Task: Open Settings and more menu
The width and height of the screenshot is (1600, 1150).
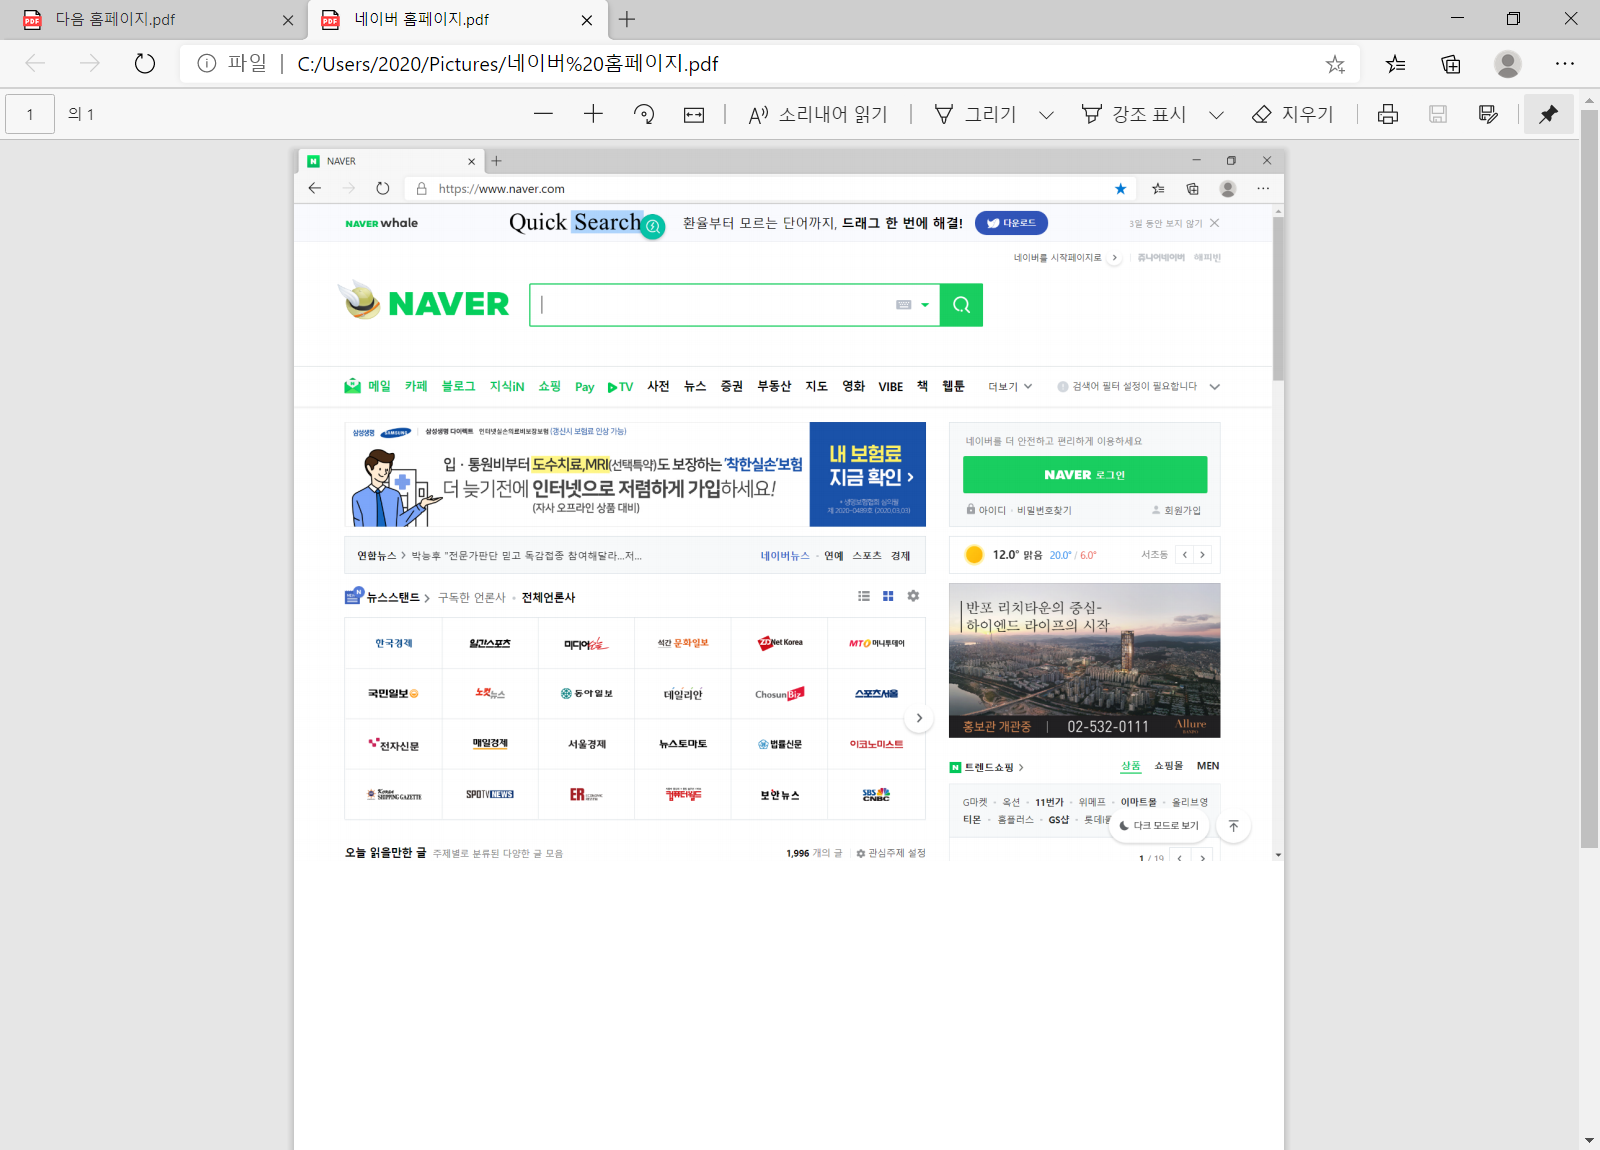Action: (x=1565, y=63)
